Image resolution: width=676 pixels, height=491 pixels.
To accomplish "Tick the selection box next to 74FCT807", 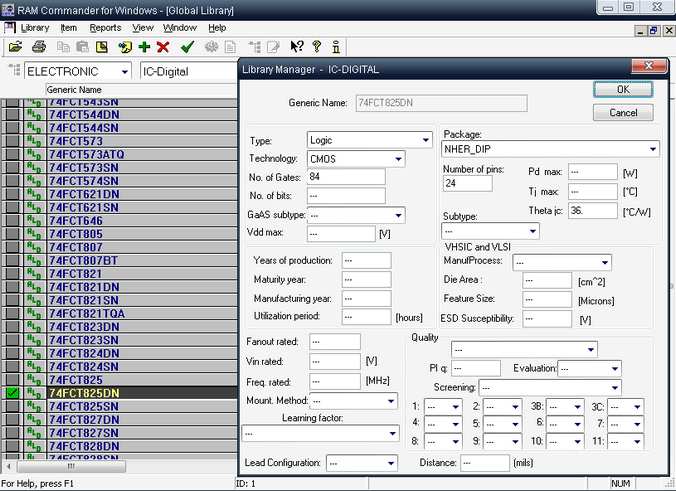I will (12, 247).
